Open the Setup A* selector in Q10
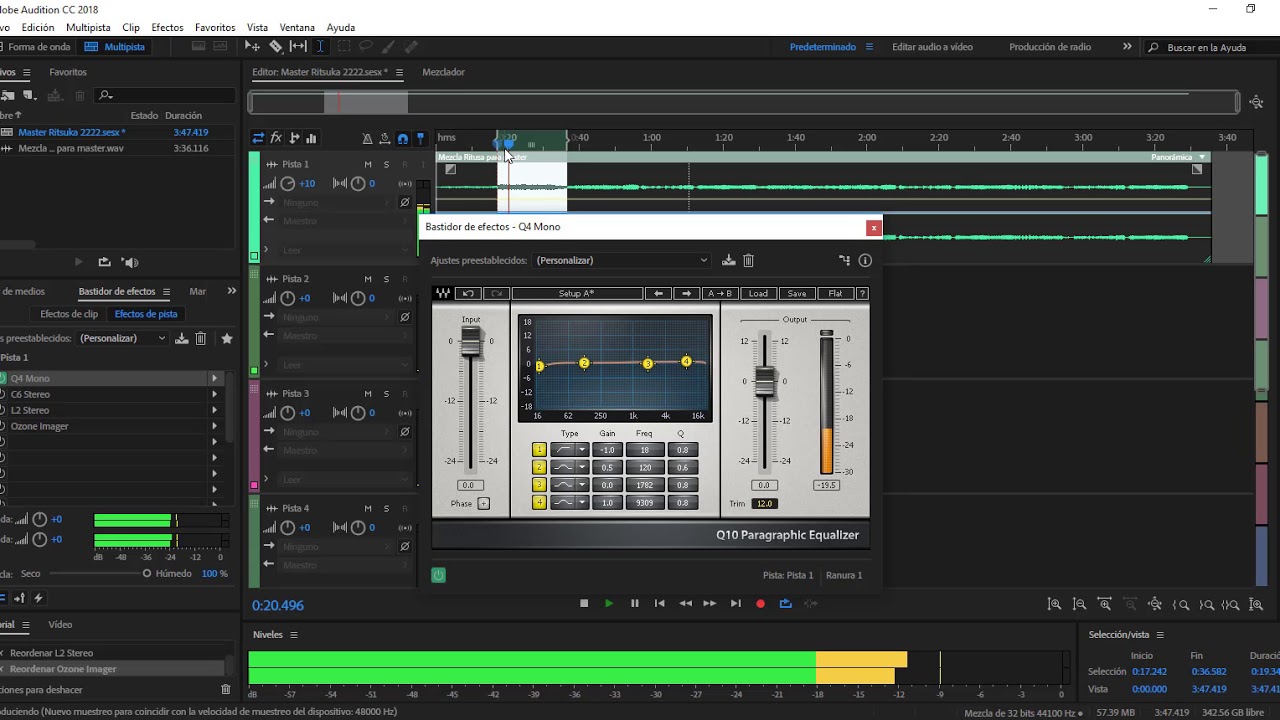The height and width of the screenshot is (720, 1280). [577, 293]
